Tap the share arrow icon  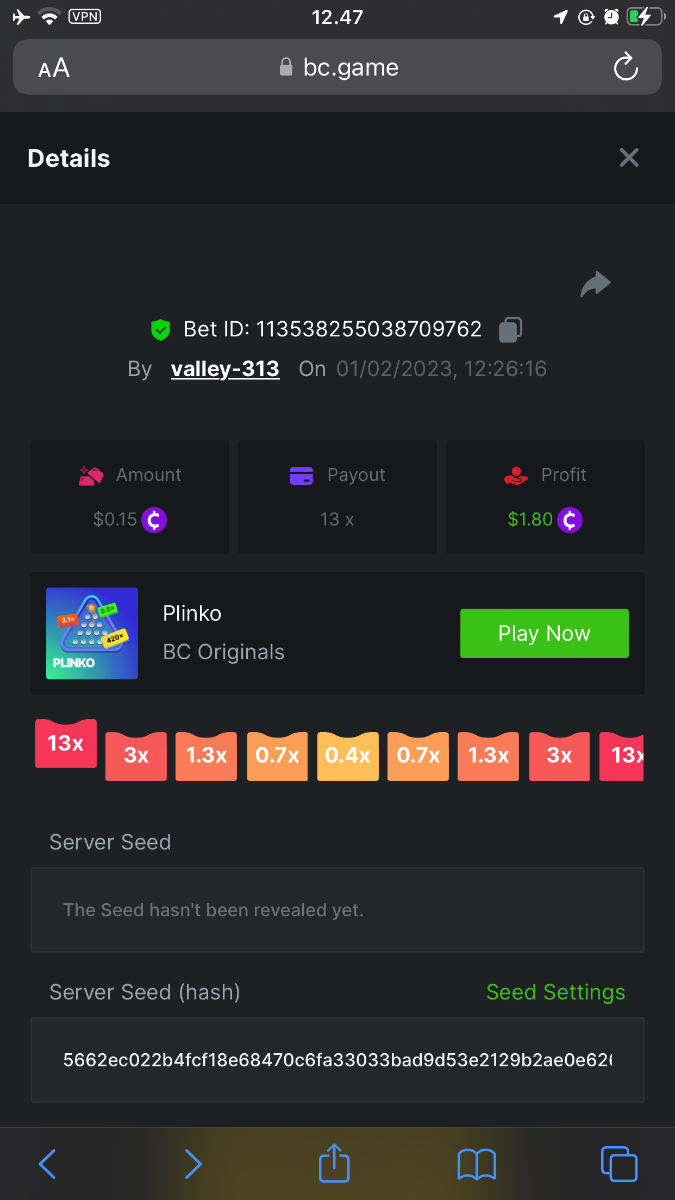coord(595,284)
